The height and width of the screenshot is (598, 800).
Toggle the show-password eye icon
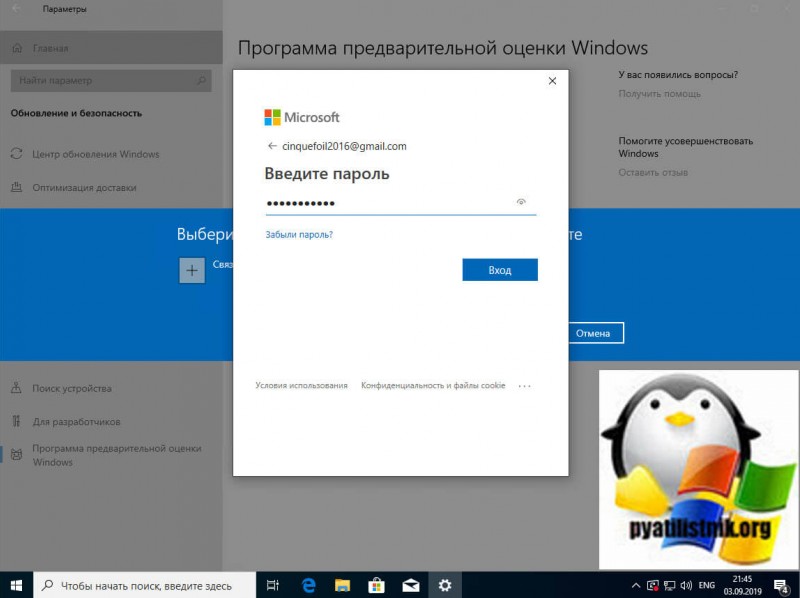pyautogui.click(x=521, y=202)
